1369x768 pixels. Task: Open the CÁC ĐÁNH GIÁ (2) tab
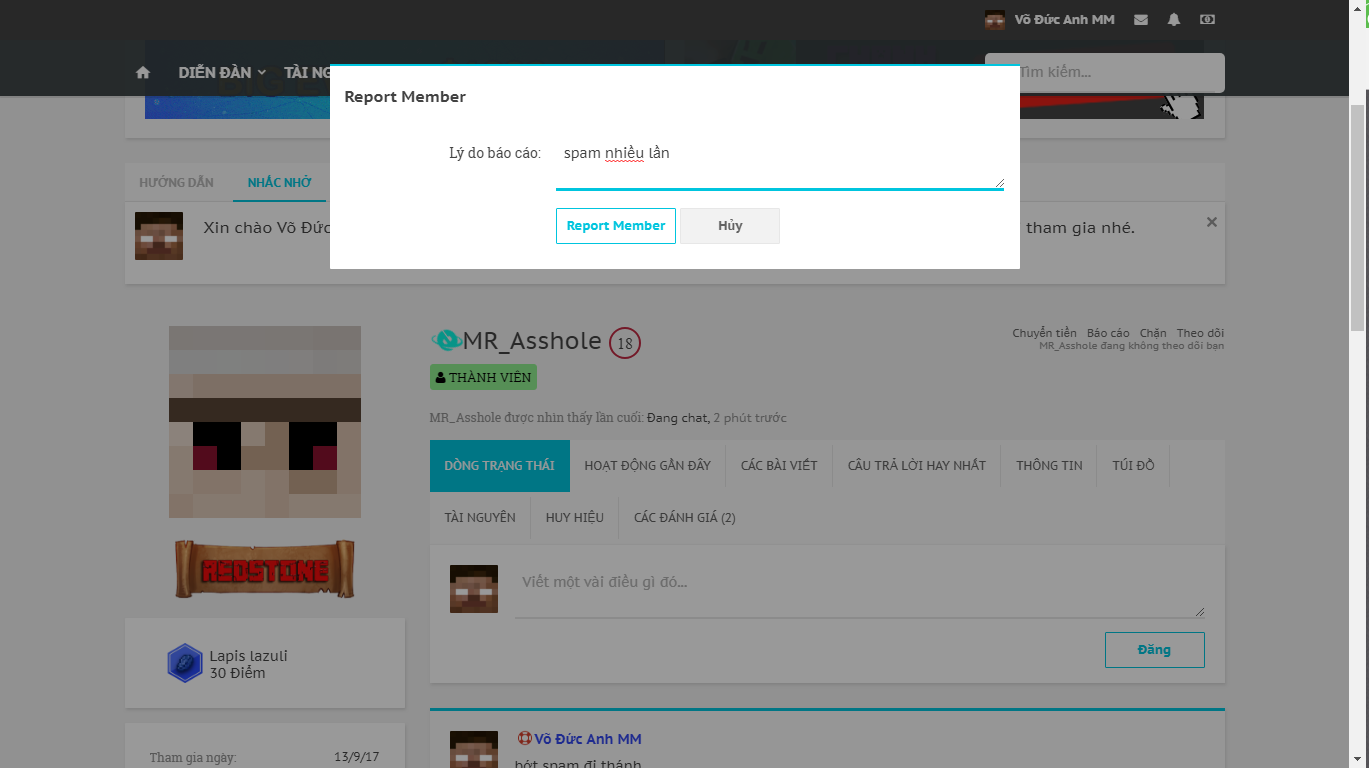click(x=685, y=518)
